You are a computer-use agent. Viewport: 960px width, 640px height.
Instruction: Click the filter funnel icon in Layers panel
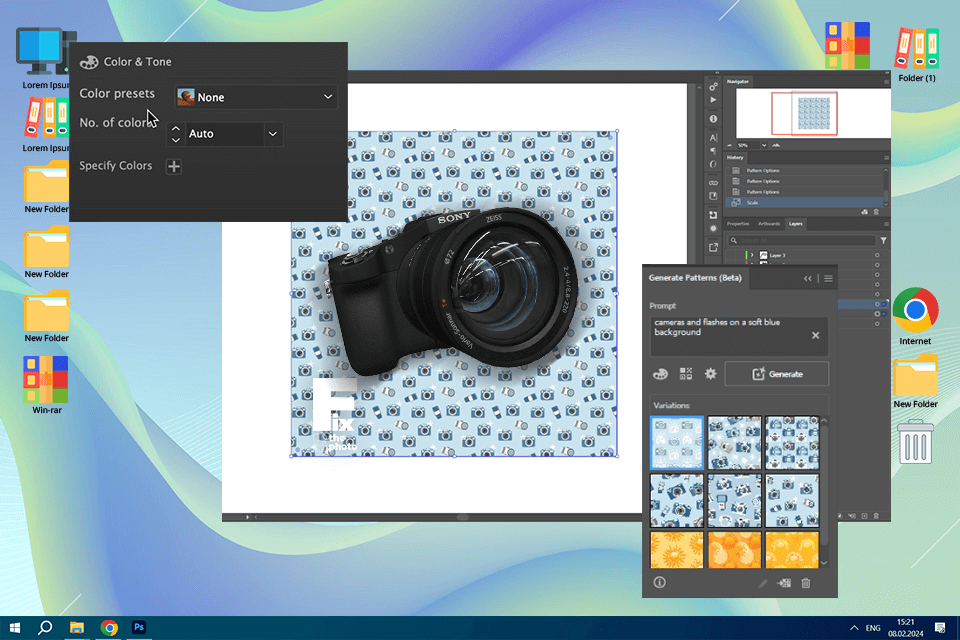pos(883,241)
